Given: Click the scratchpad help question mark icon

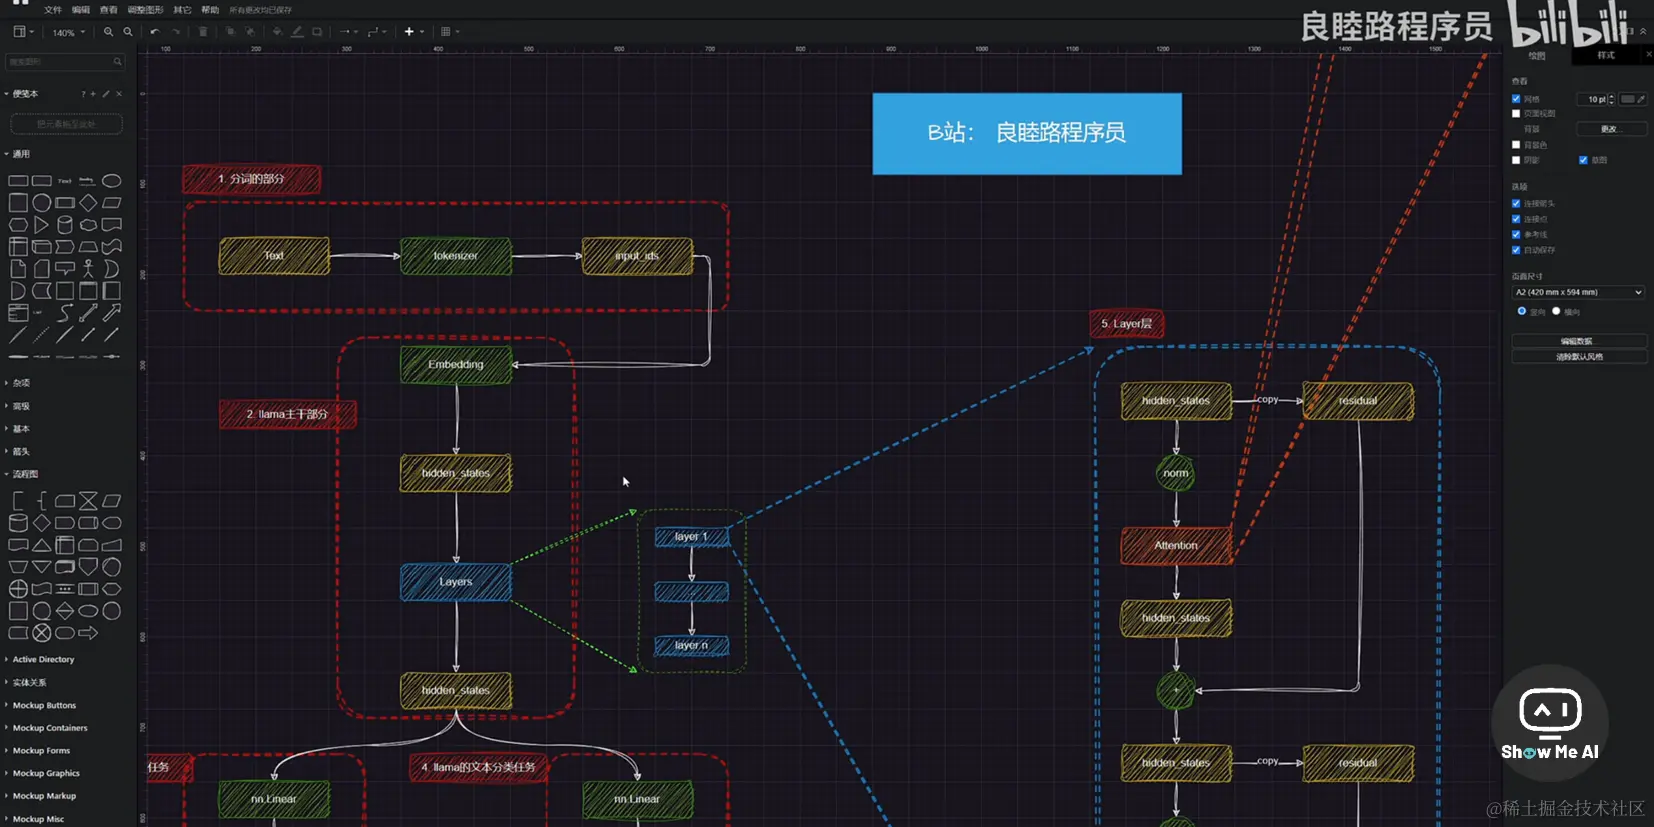Looking at the screenshot, I should [83, 94].
